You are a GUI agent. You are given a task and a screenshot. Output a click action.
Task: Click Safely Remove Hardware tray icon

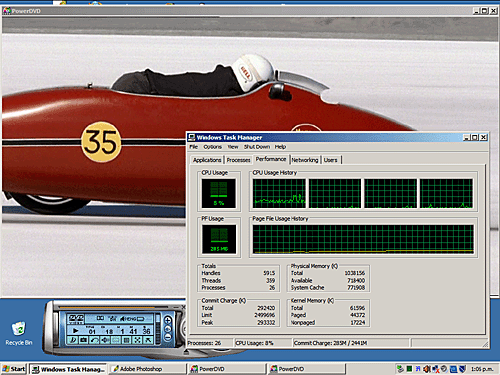[401, 369]
